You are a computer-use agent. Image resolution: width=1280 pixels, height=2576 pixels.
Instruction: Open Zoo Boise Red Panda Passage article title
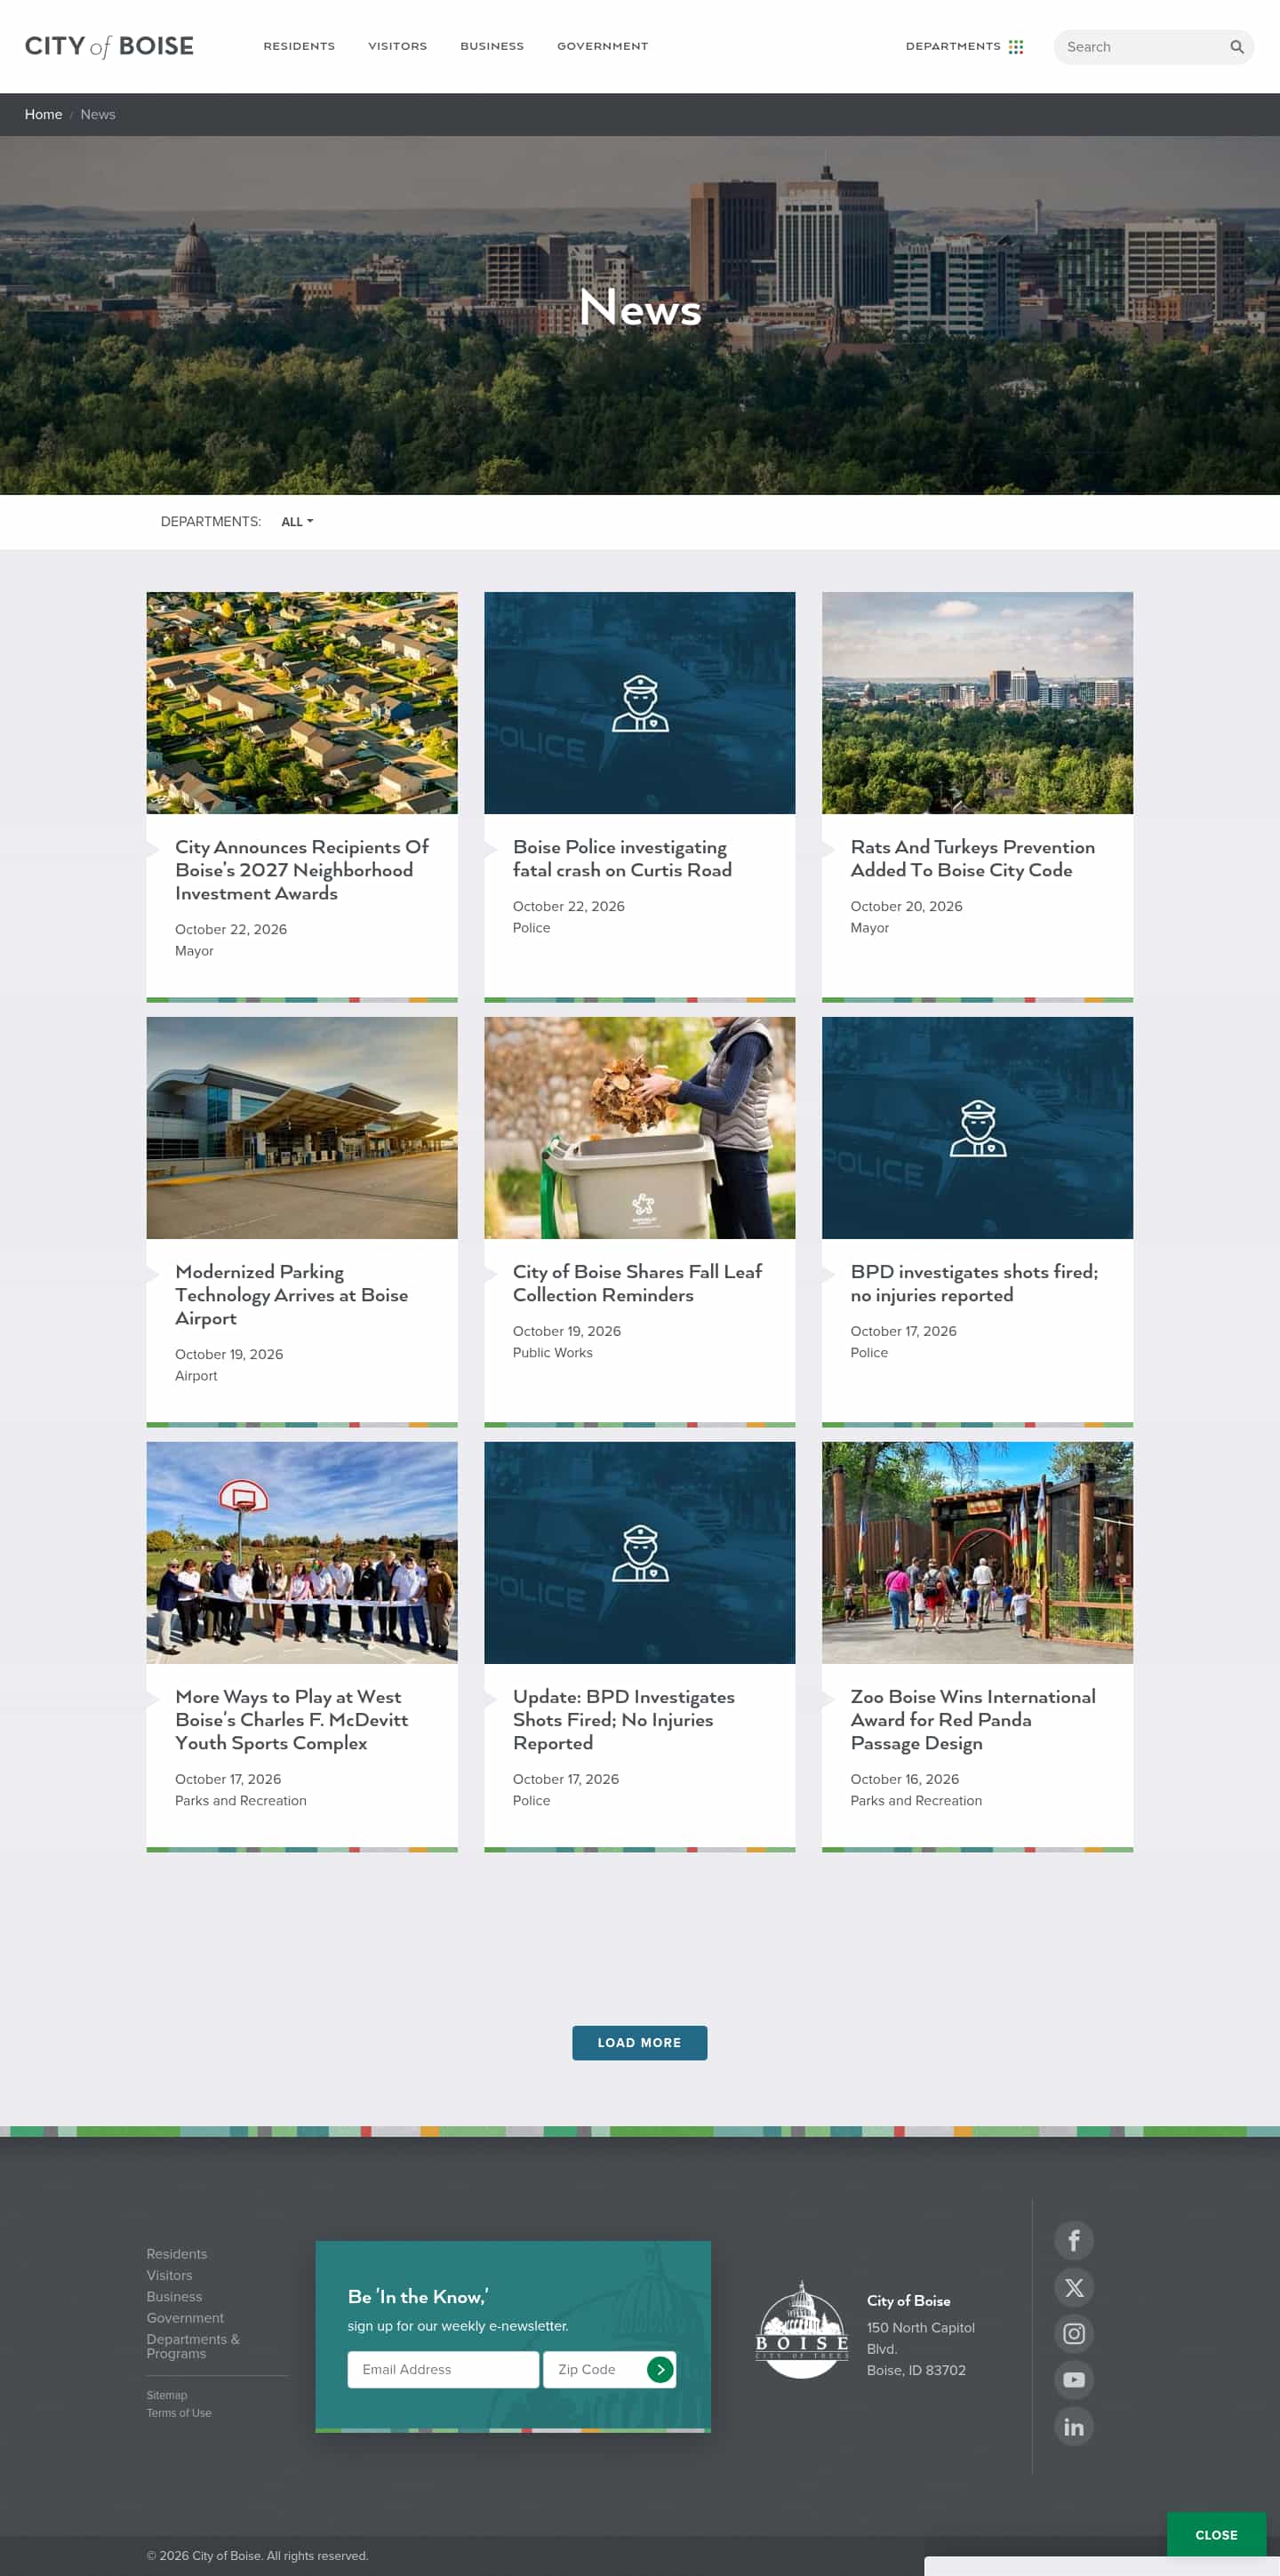tap(973, 1720)
